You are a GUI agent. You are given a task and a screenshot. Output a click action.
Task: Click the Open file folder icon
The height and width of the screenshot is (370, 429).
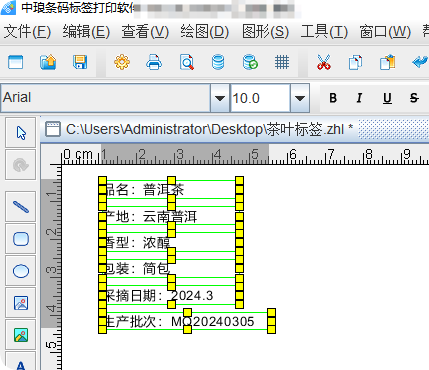[48, 62]
